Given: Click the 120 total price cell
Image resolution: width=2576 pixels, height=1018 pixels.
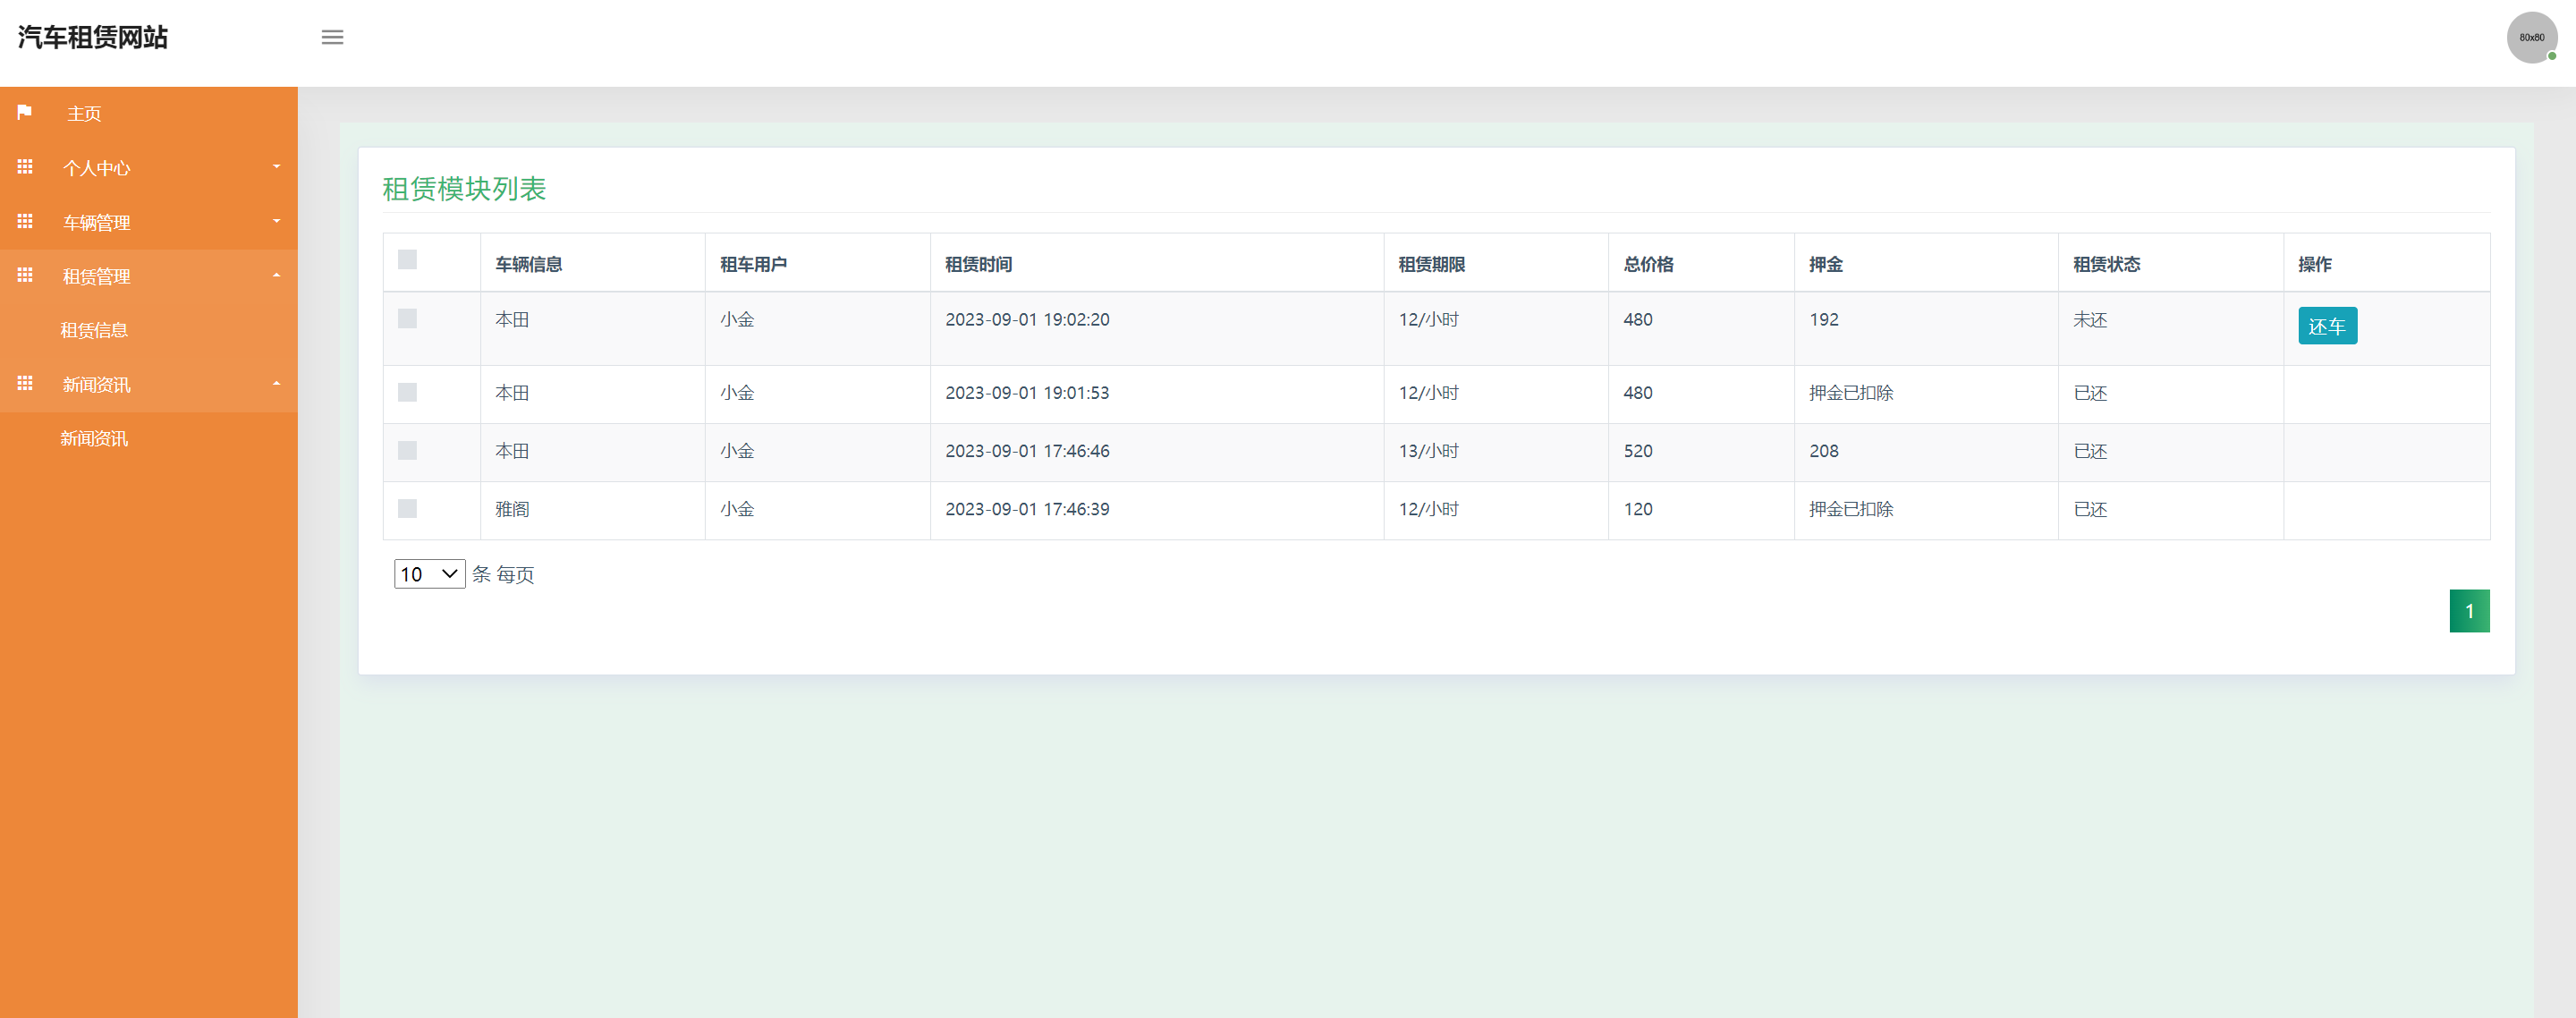Looking at the screenshot, I should click(1638, 509).
